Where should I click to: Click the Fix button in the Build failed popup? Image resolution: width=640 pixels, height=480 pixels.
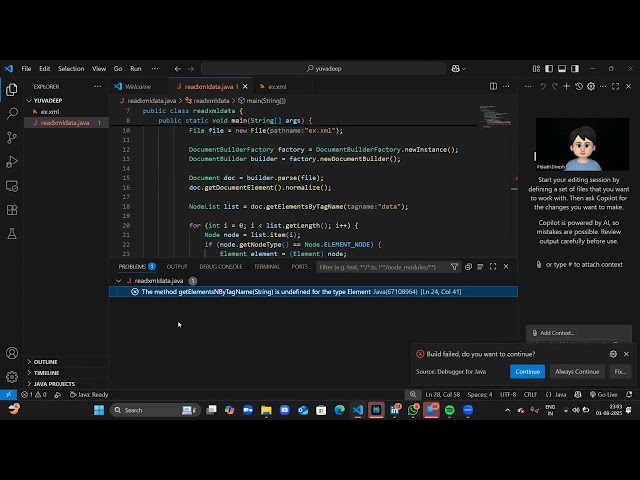(620, 371)
